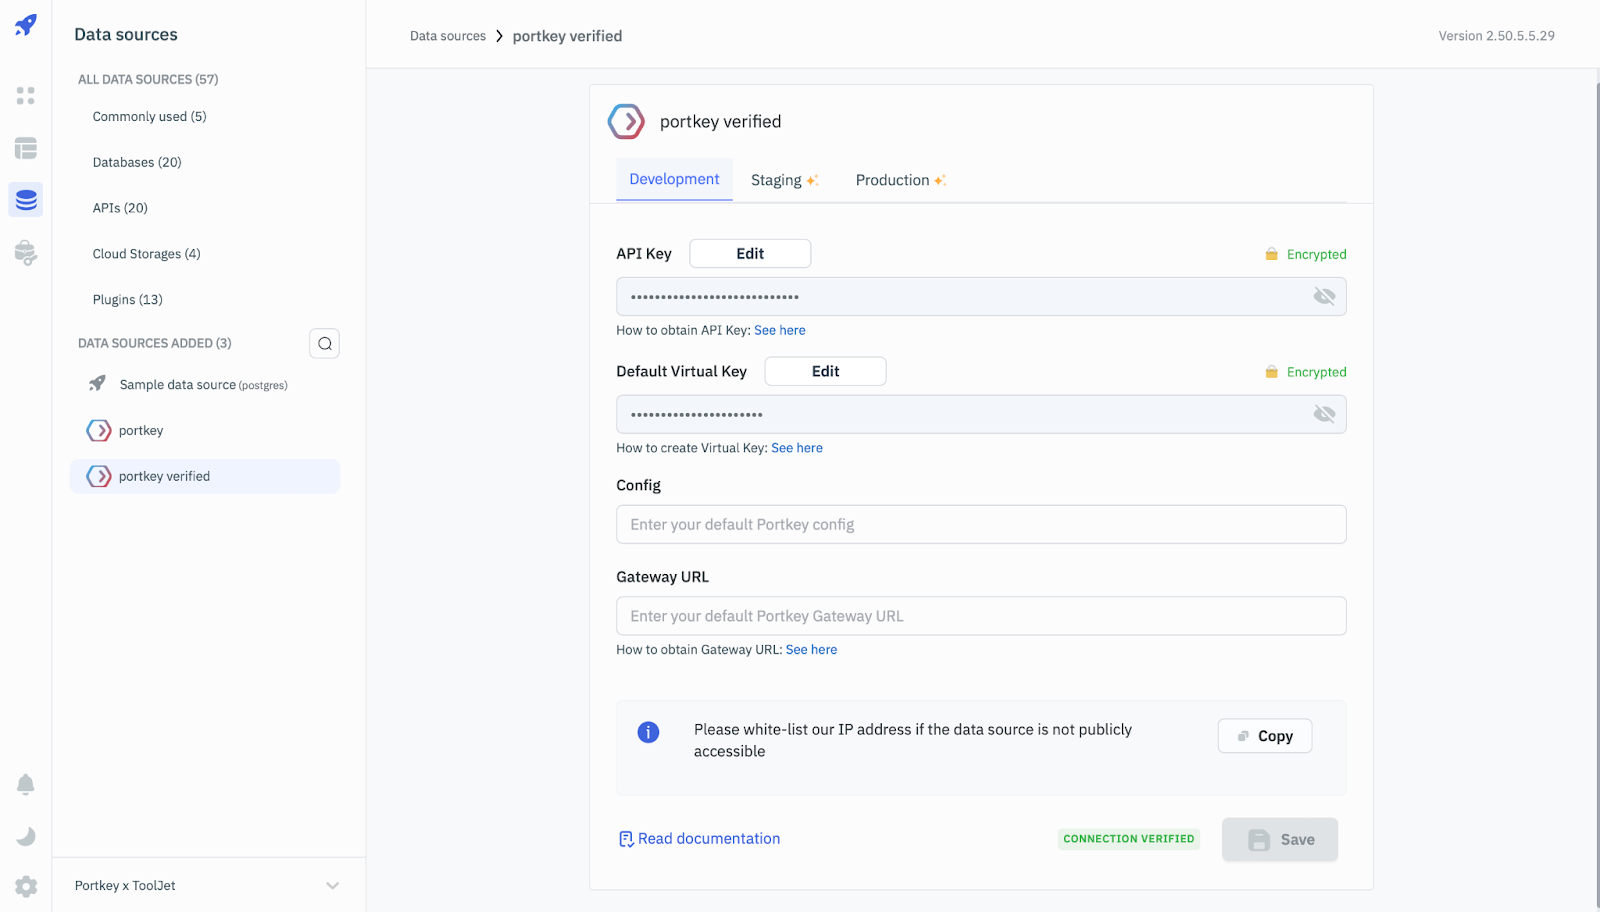
Task: Click ALL DATA SOURCES (57) heading
Action: (x=148, y=80)
